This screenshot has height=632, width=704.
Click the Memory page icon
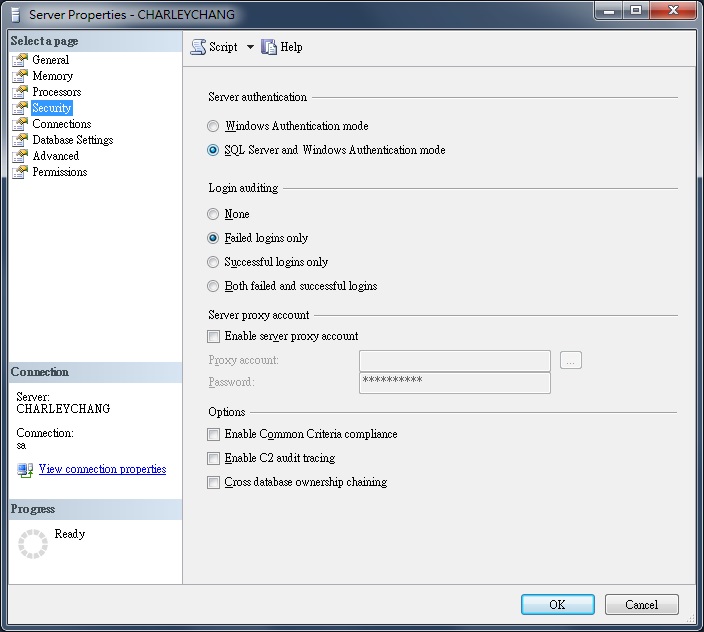point(20,76)
